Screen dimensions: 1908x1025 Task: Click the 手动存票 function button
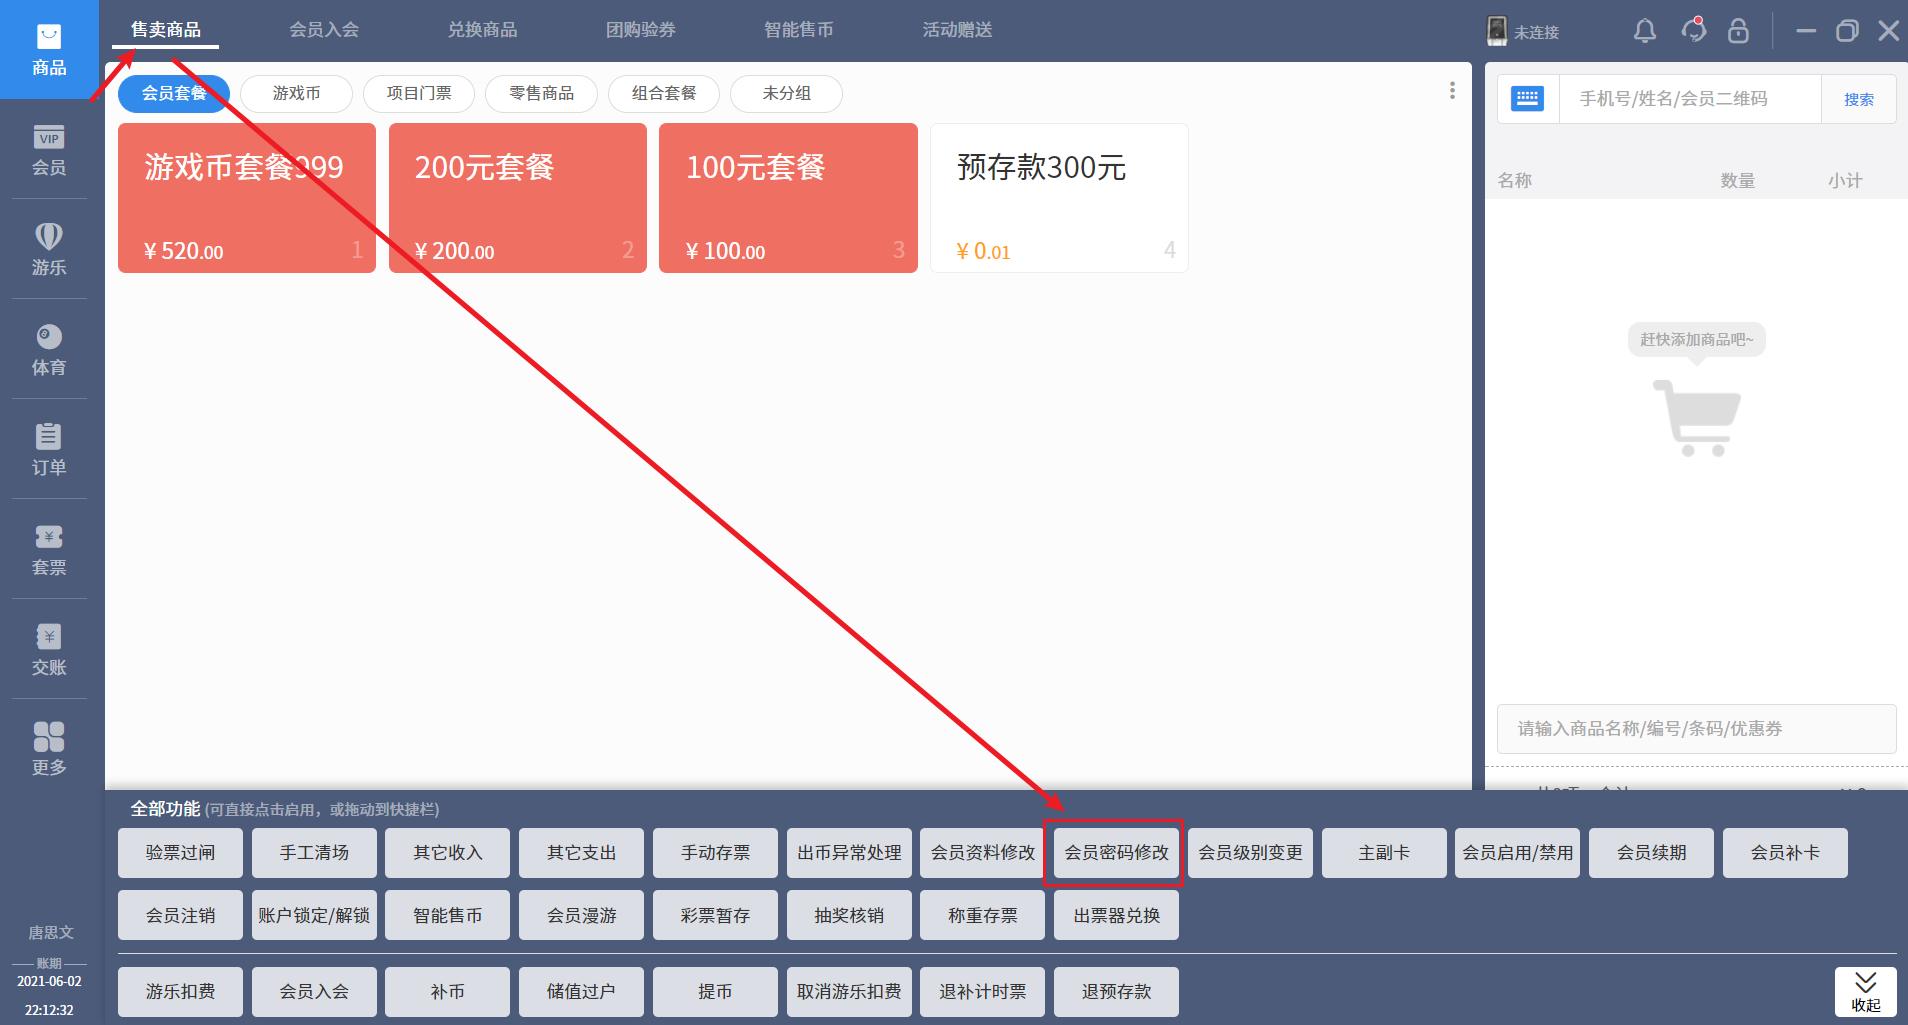(x=715, y=853)
